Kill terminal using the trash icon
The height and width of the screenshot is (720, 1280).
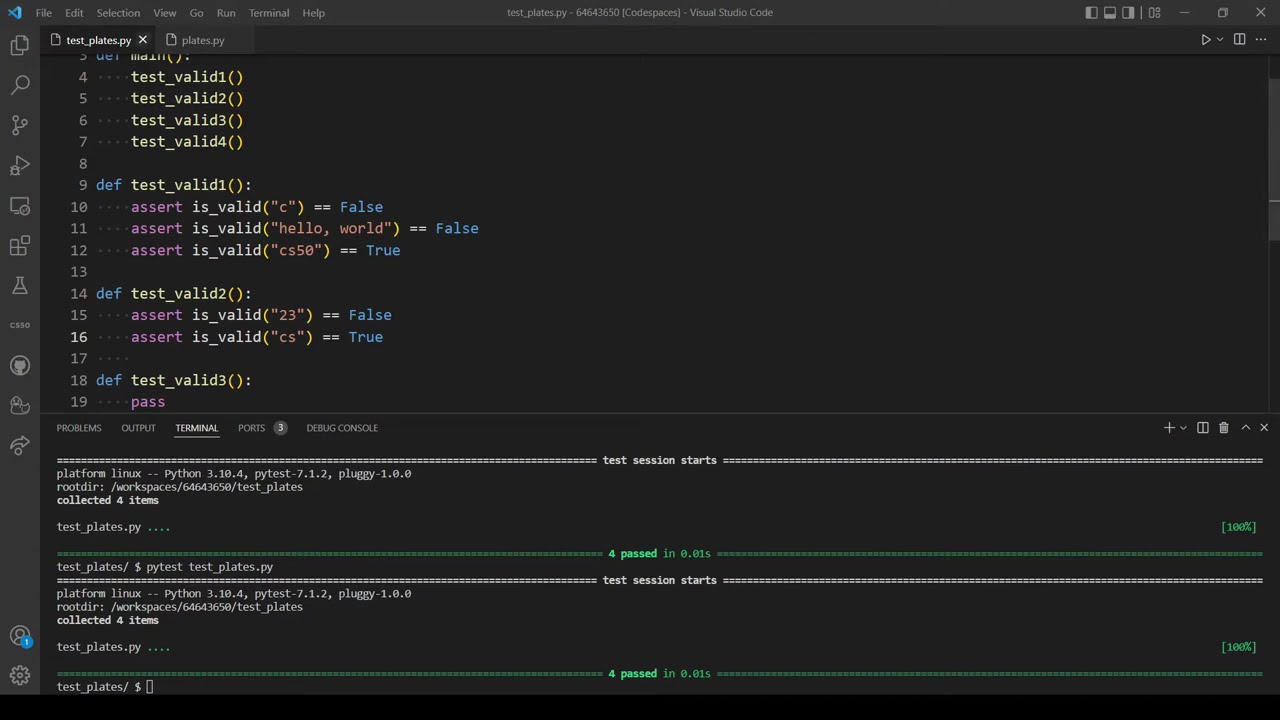1223,428
